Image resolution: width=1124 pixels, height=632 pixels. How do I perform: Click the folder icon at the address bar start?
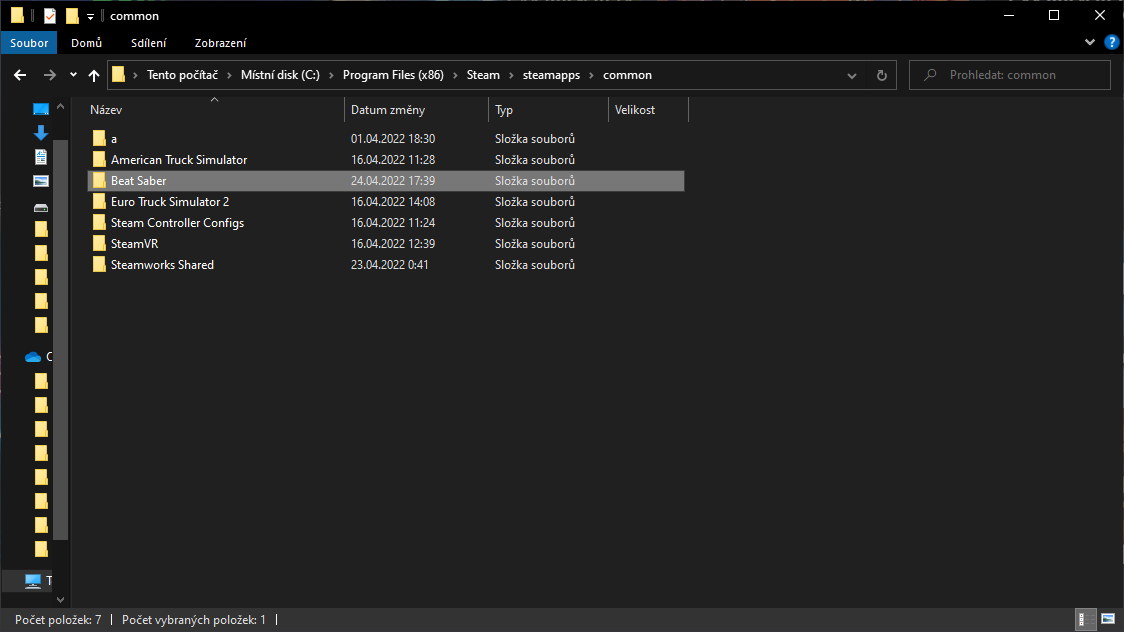coord(118,75)
